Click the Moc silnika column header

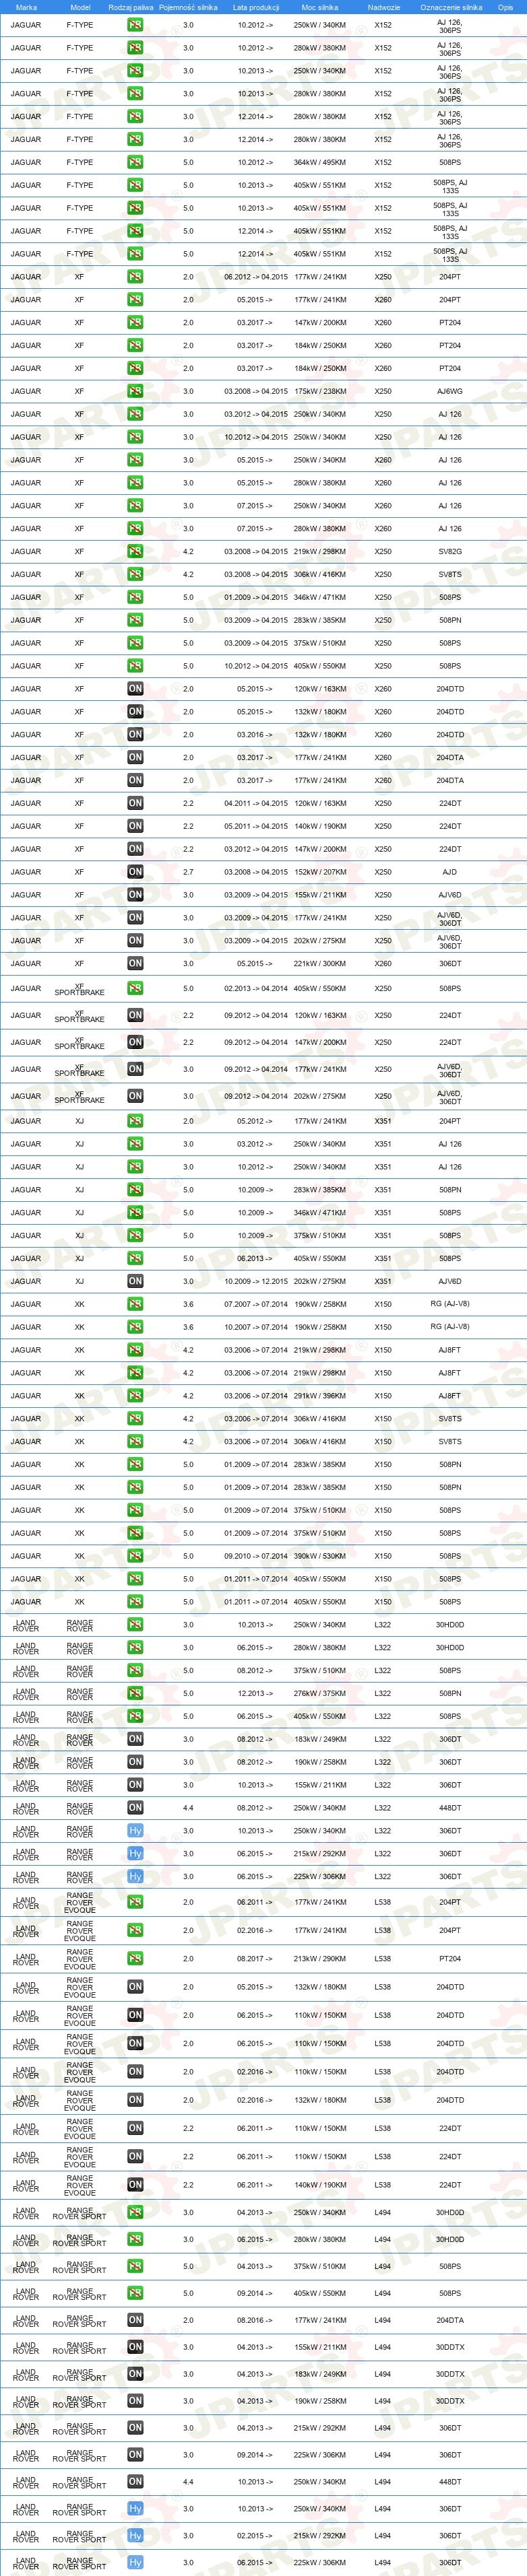[x=320, y=7]
